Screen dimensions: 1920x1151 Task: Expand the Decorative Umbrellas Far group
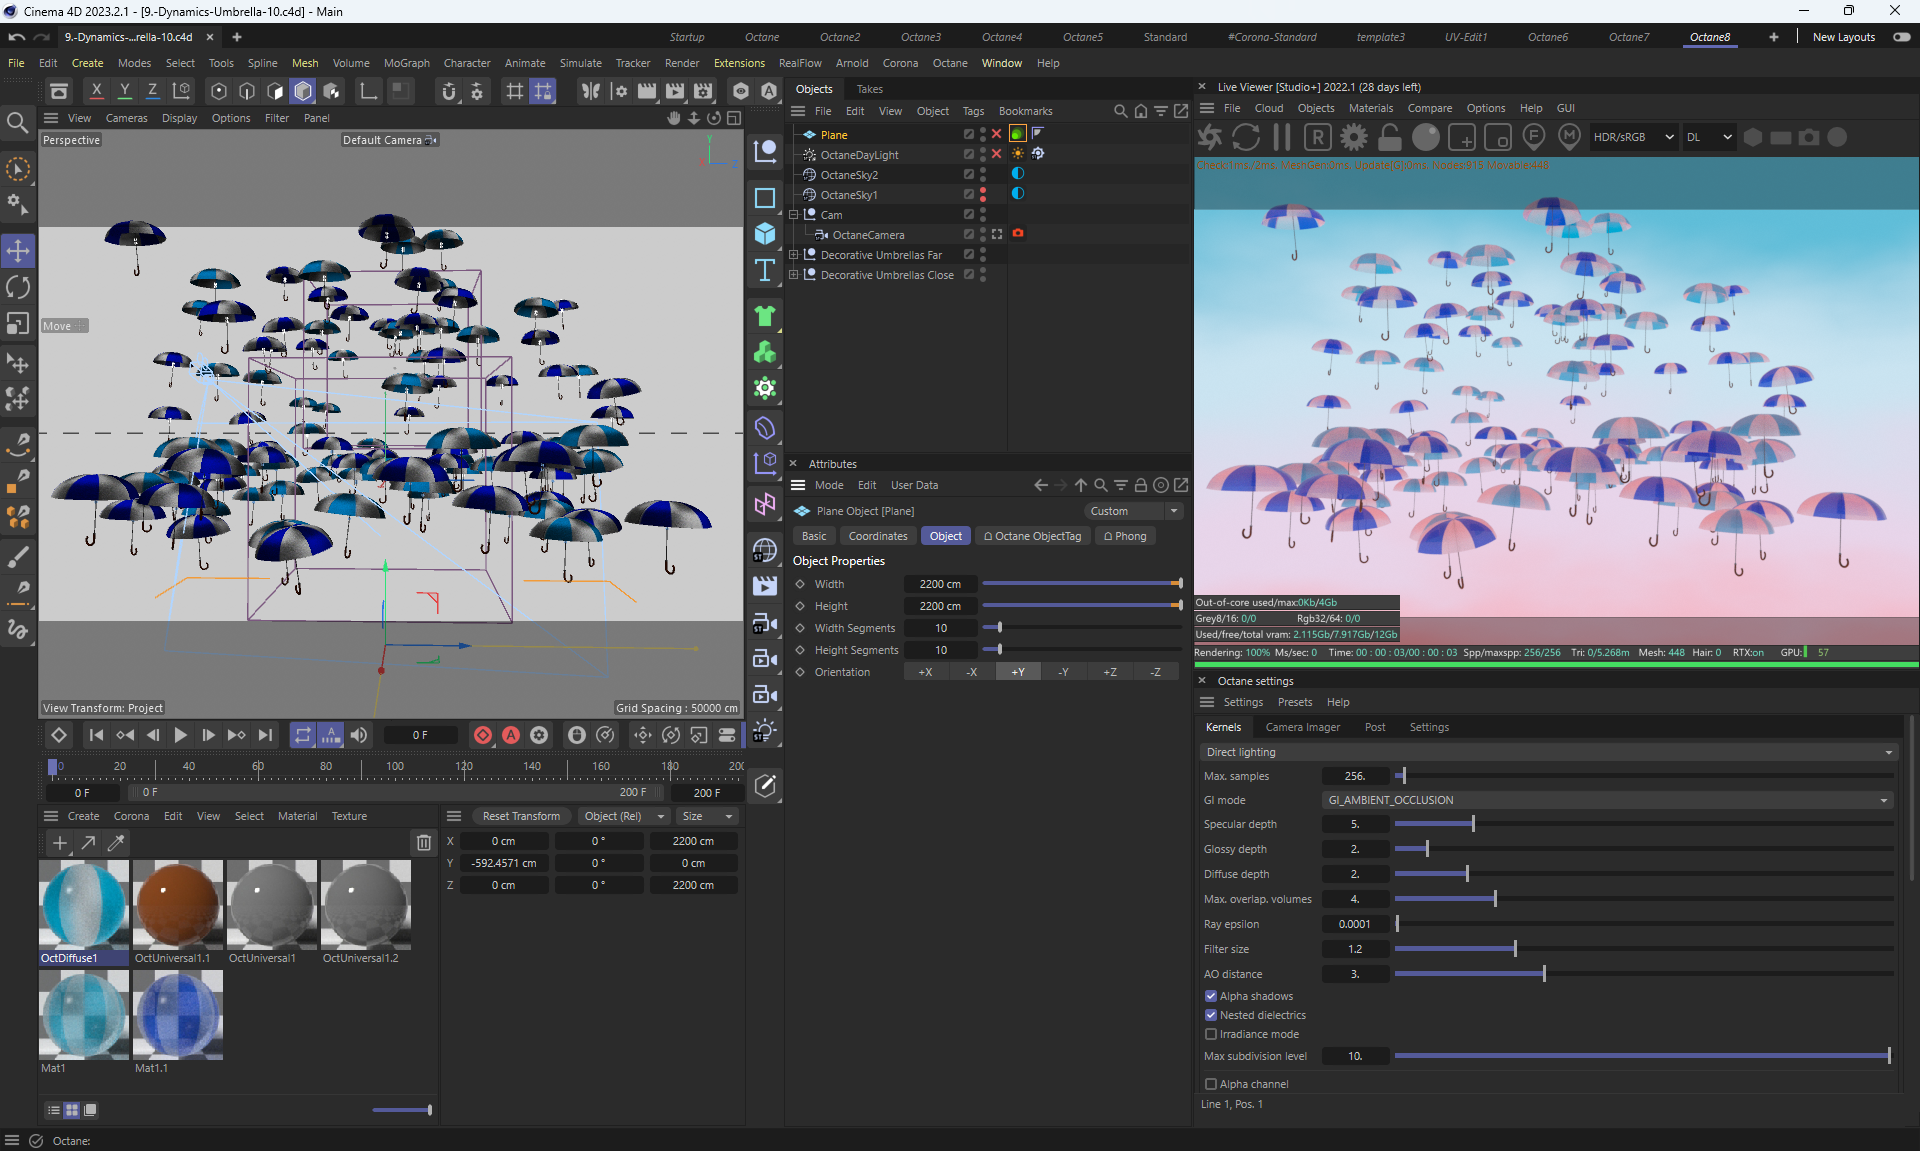pos(794,255)
